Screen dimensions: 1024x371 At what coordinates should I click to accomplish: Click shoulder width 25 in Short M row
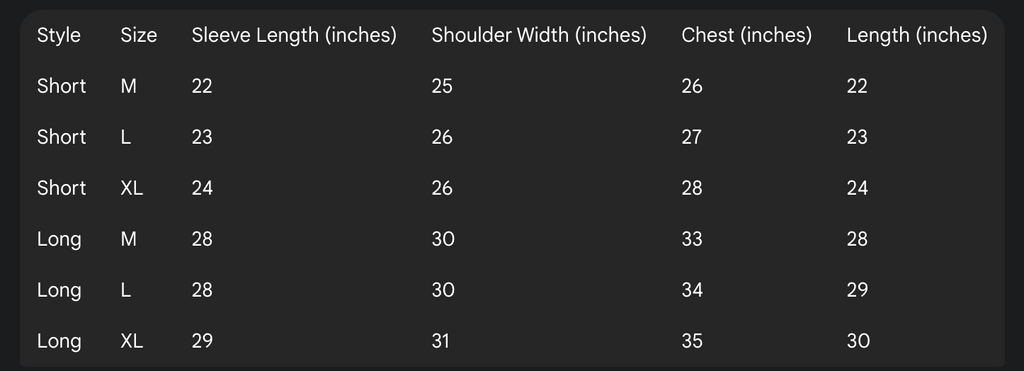[x=442, y=86]
